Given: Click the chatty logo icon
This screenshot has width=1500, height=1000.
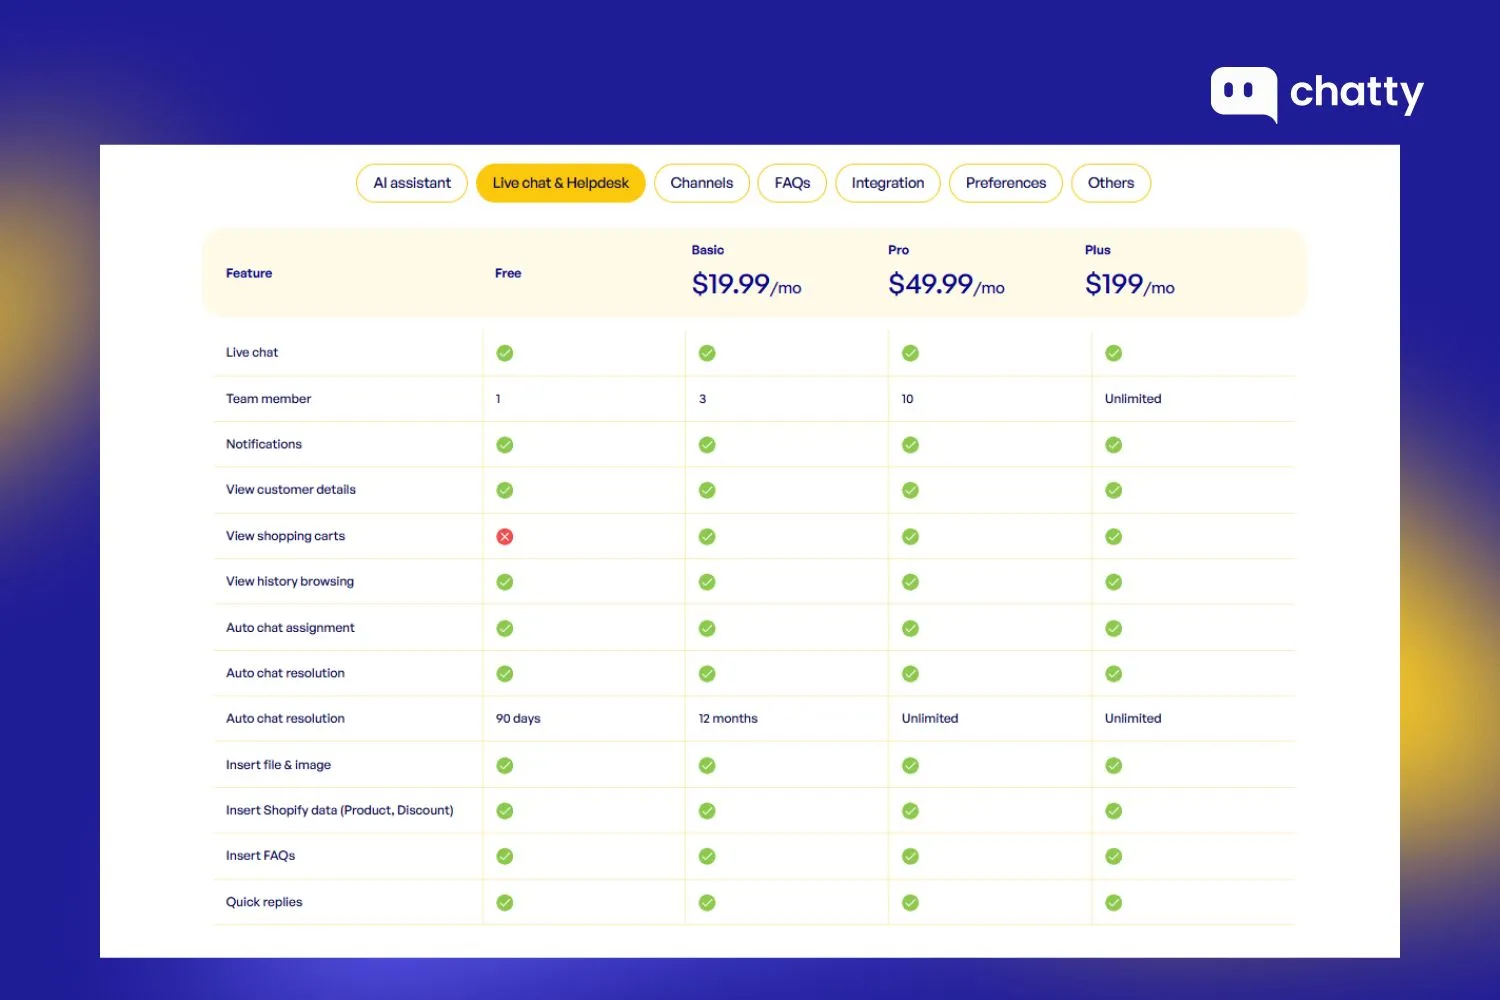Looking at the screenshot, I should pyautogui.click(x=1244, y=95).
